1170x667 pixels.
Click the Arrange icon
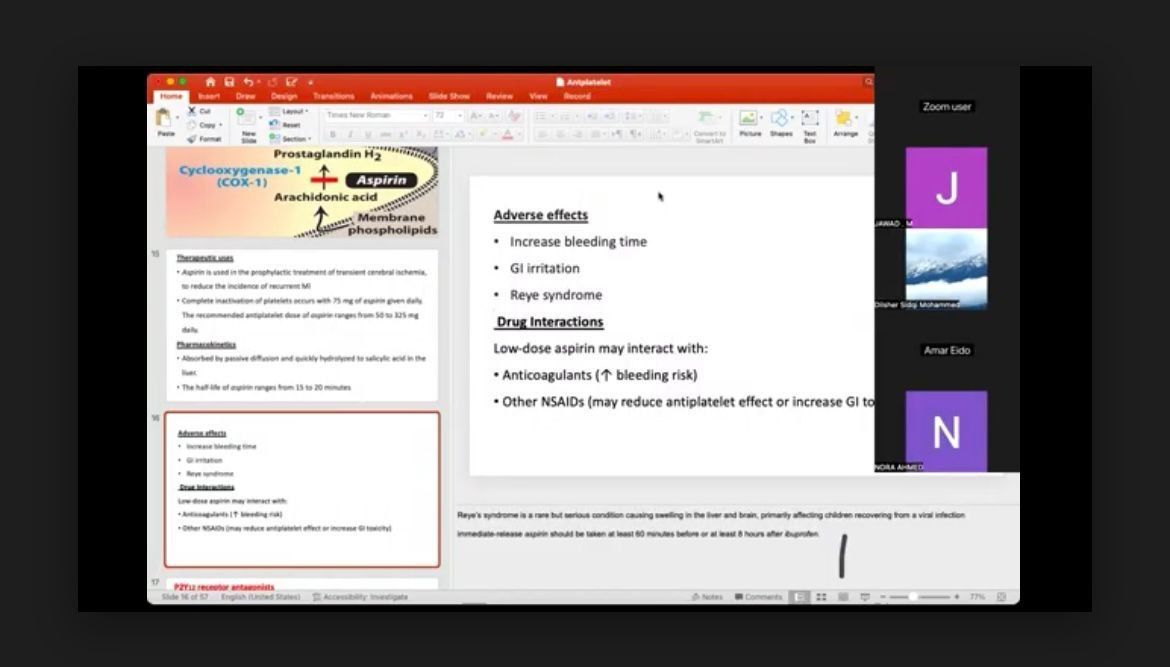(845, 123)
